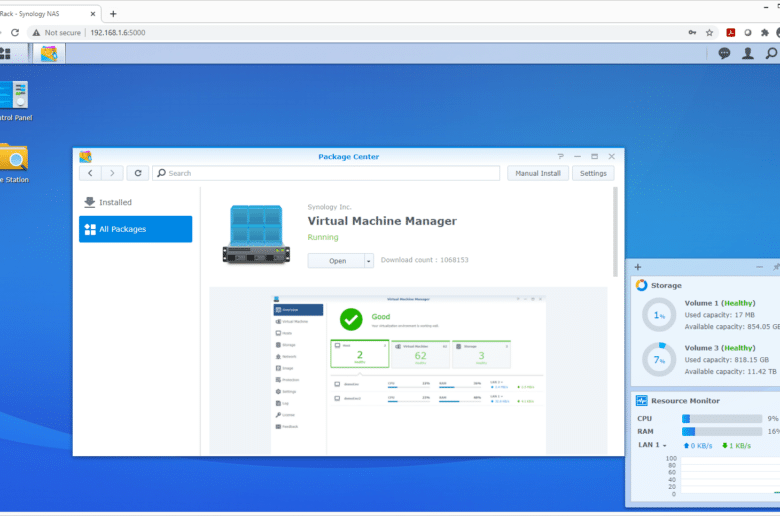Screen dimensions: 780x516
Task: Maximize the Package Center window
Action: coord(594,156)
